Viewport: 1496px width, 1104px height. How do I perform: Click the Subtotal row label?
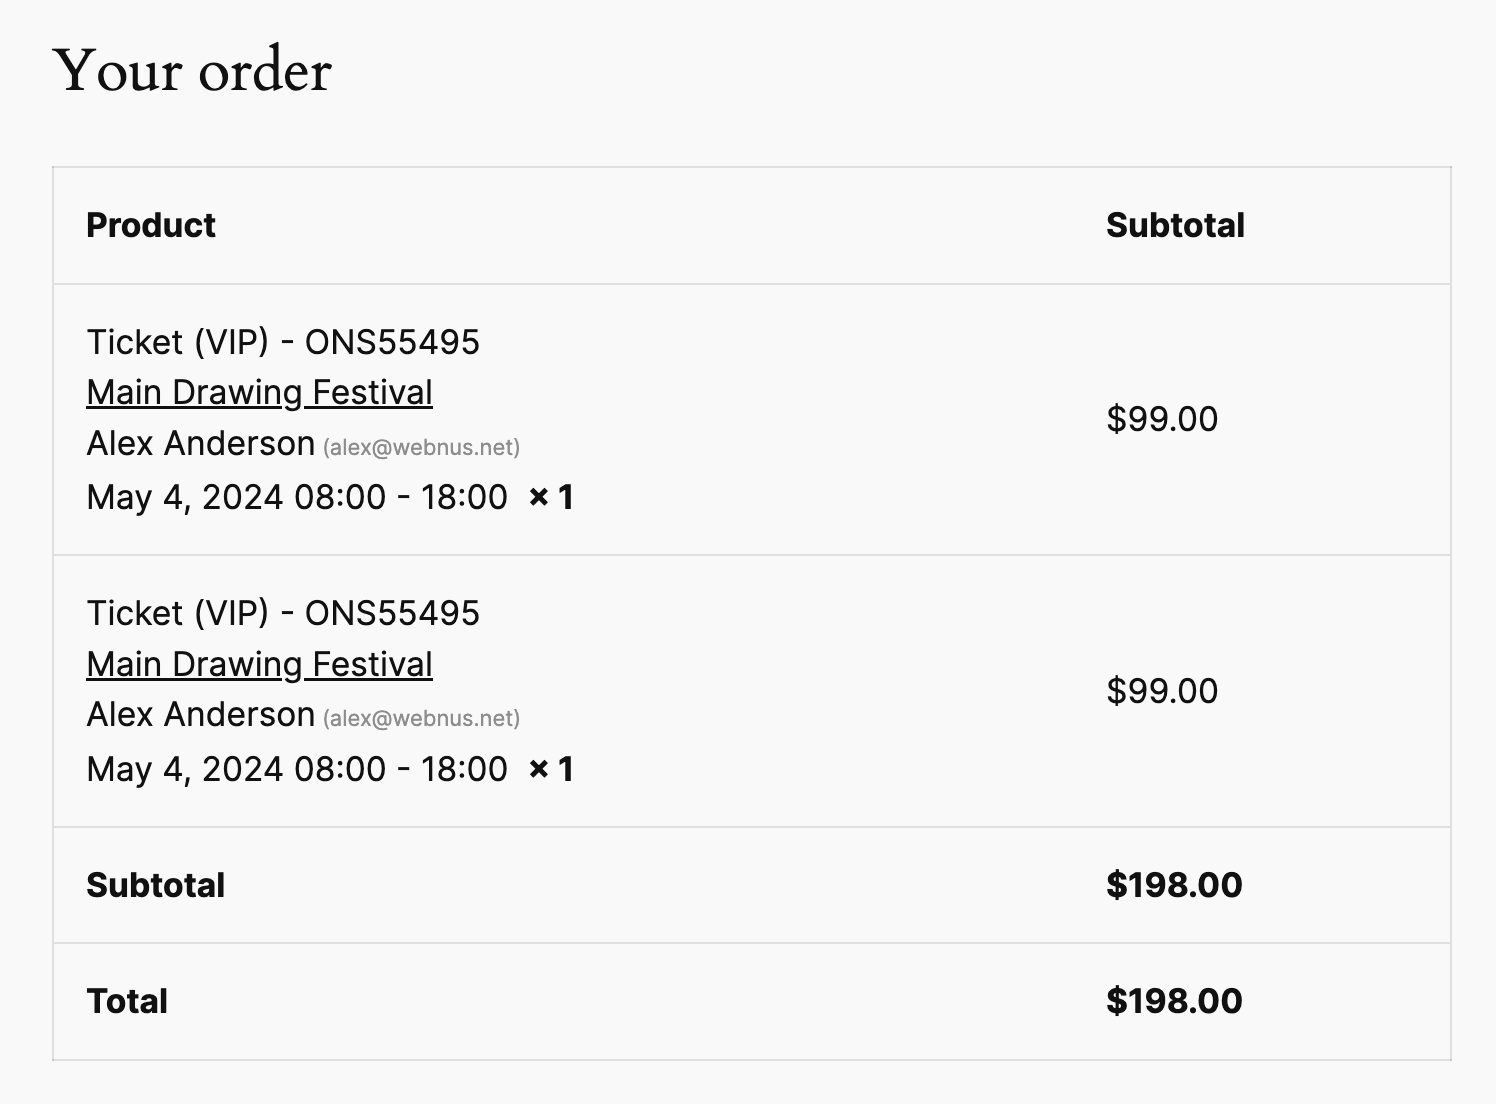pos(156,885)
